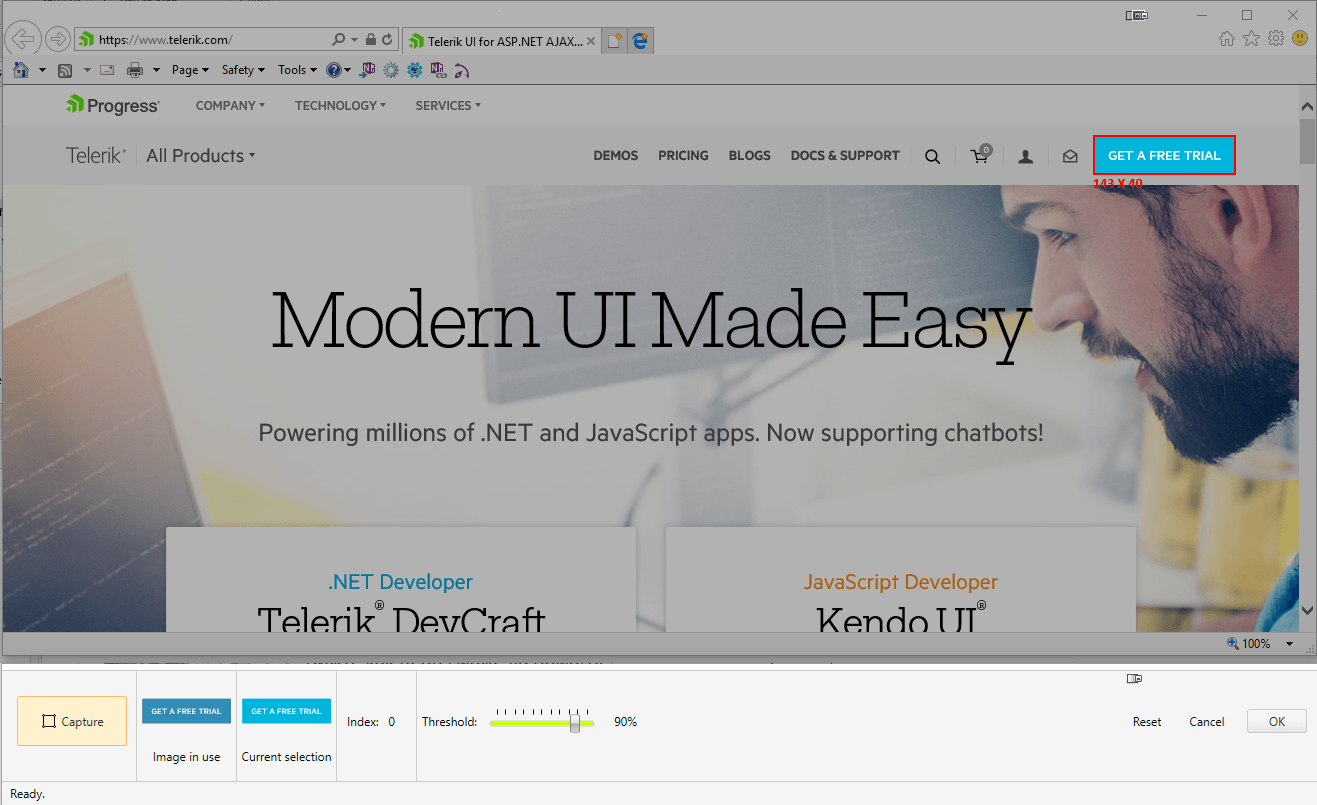Expand the RSS feeds dropdown arrow

(x=87, y=70)
